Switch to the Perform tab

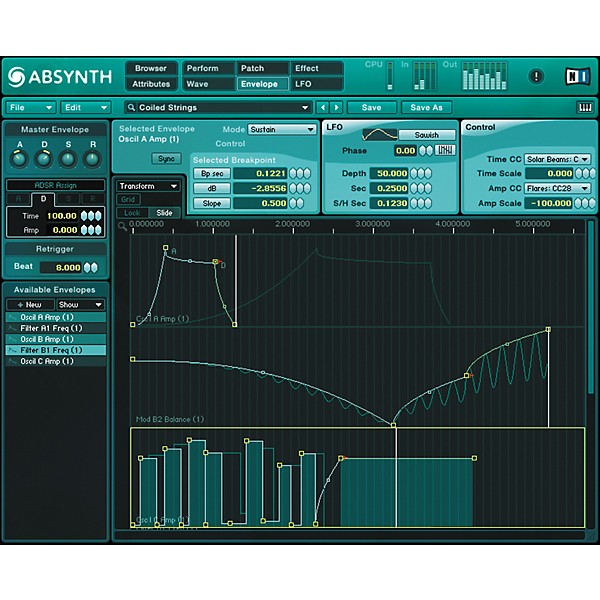click(208, 68)
